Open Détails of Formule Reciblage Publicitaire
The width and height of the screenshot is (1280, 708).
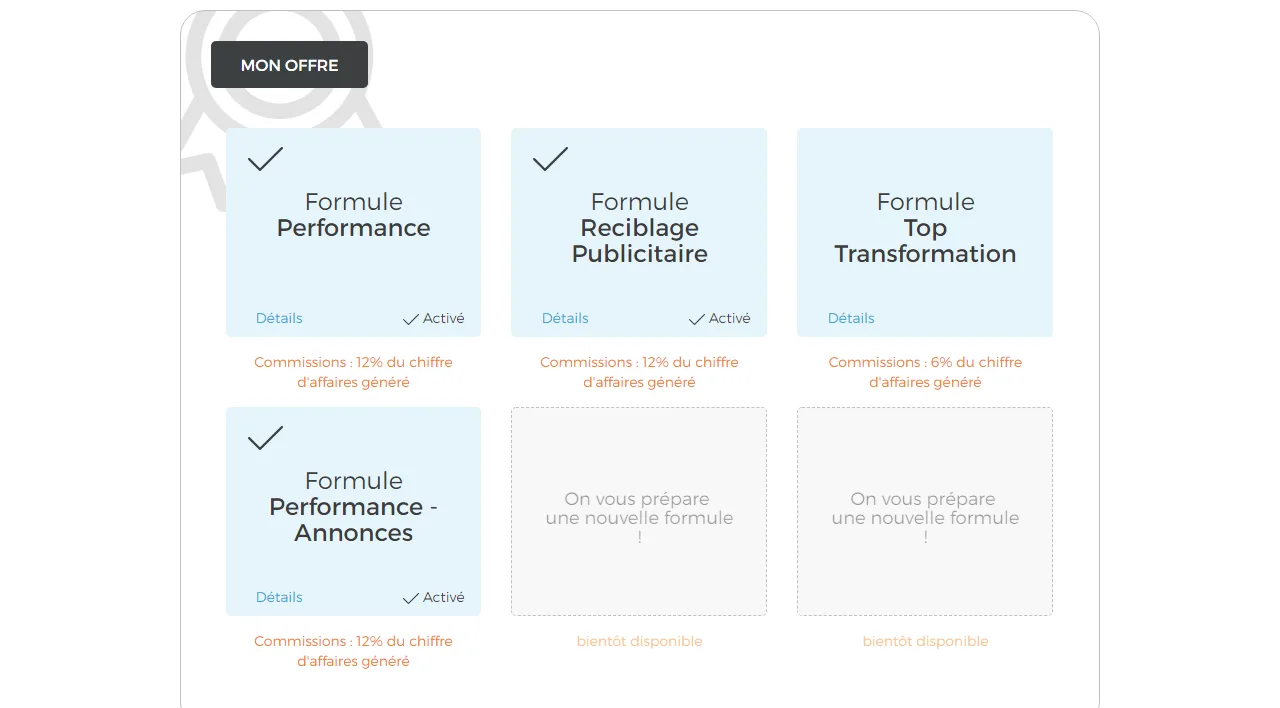click(565, 318)
